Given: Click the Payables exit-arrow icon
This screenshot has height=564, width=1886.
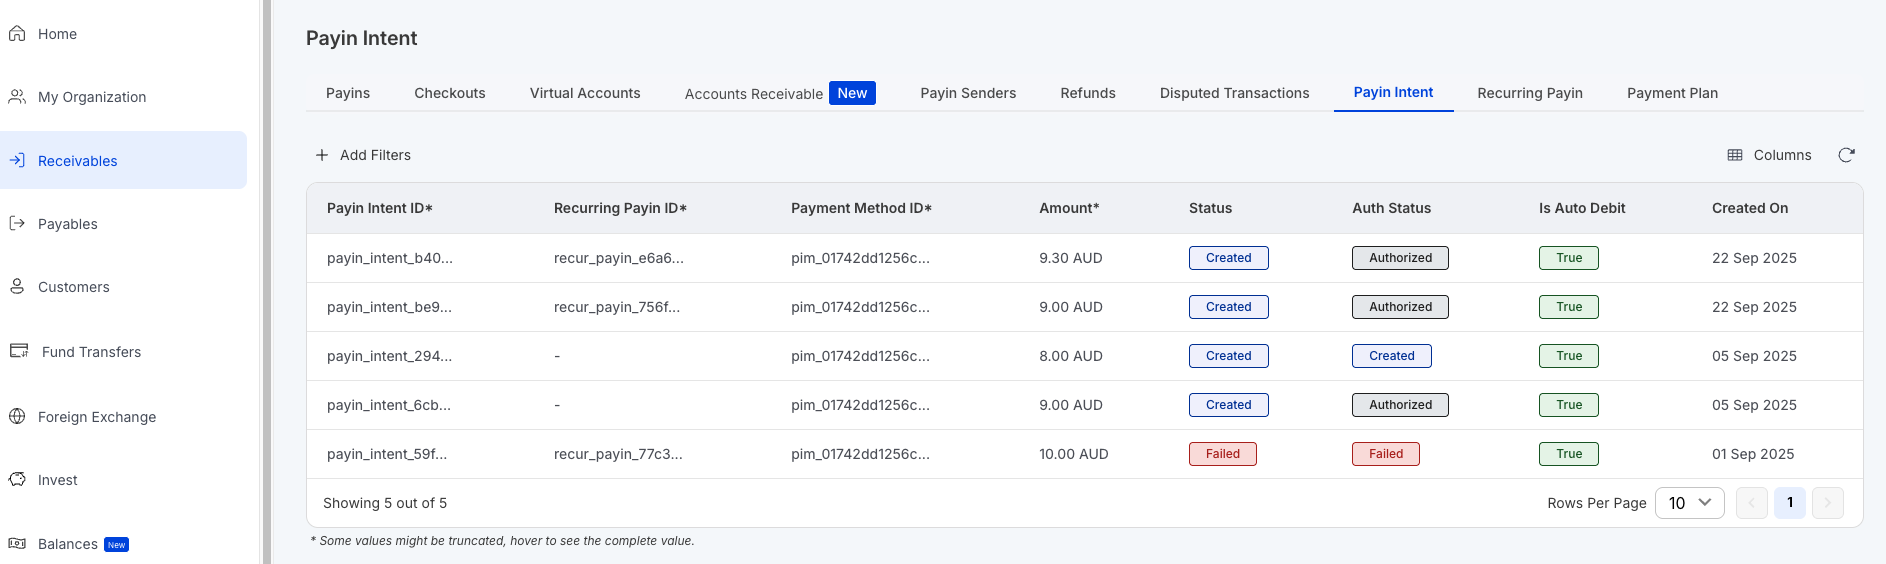Looking at the screenshot, I should (17, 223).
